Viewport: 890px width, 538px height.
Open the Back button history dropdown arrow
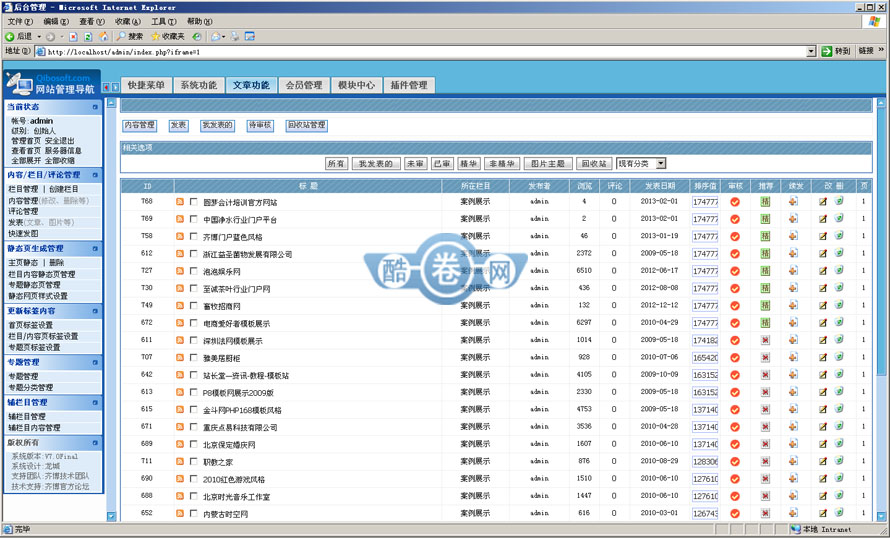click(39, 36)
